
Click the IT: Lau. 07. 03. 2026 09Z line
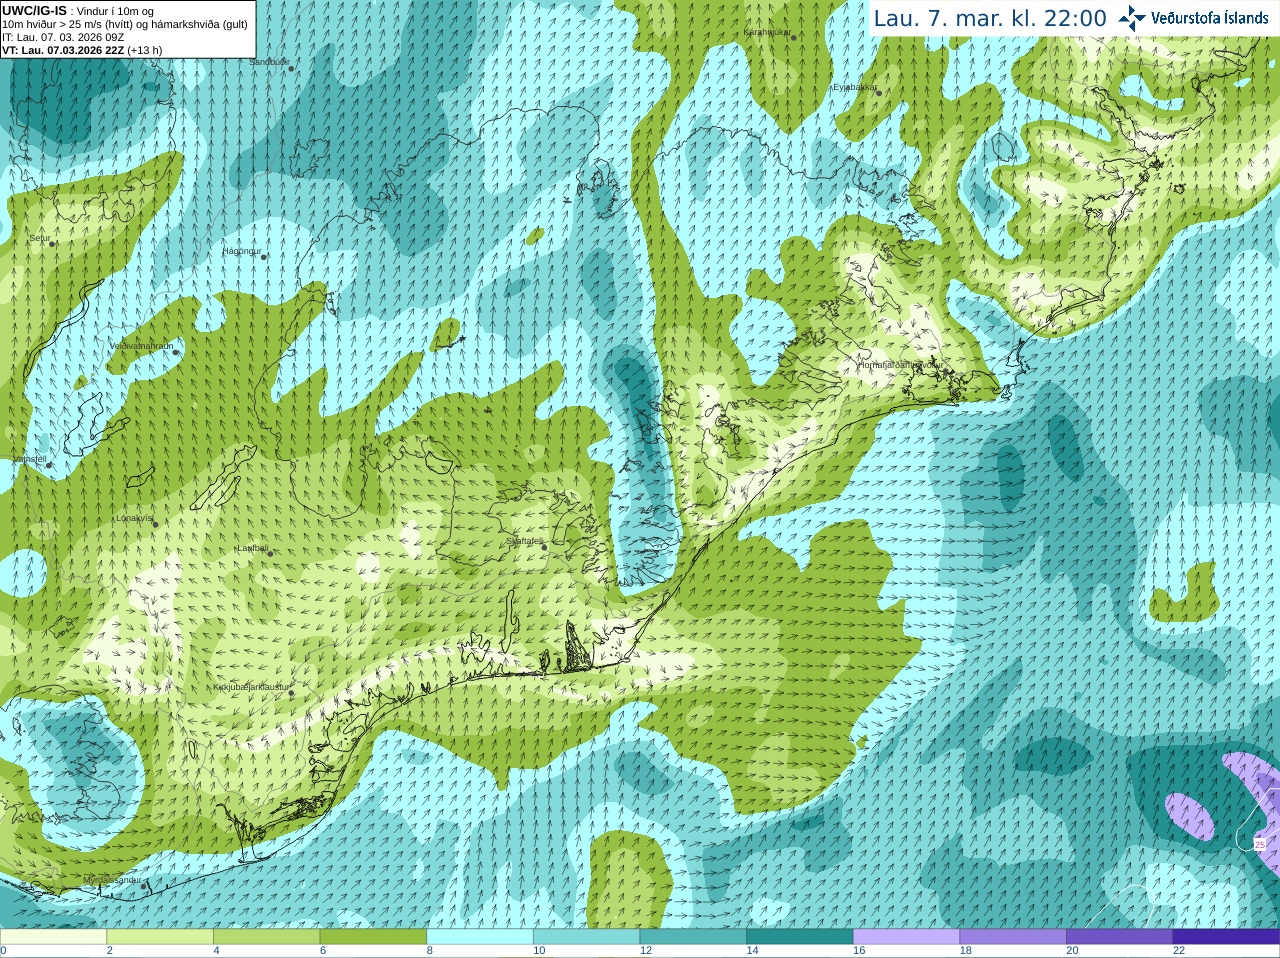[63, 37]
